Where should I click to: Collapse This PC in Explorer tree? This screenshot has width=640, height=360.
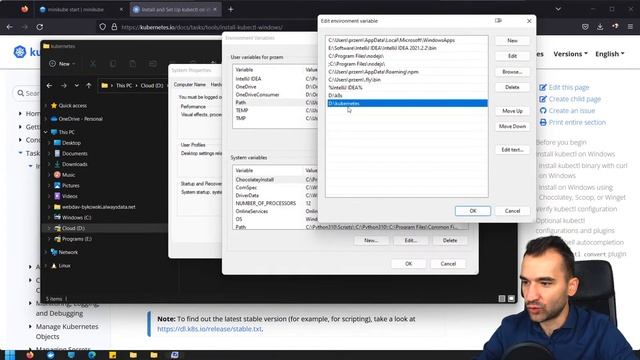point(46,132)
